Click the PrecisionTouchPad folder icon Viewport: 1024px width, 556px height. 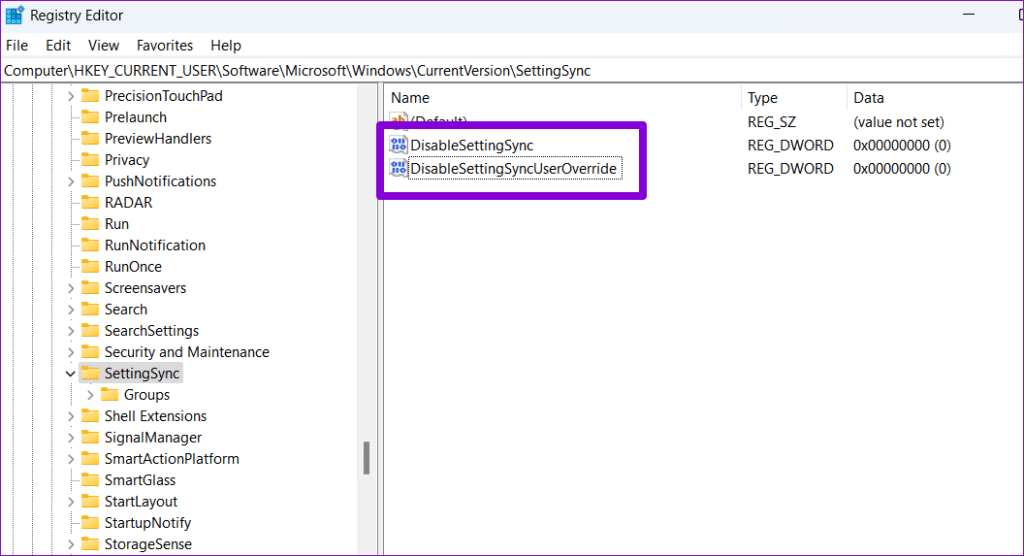pyautogui.click(x=90, y=96)
